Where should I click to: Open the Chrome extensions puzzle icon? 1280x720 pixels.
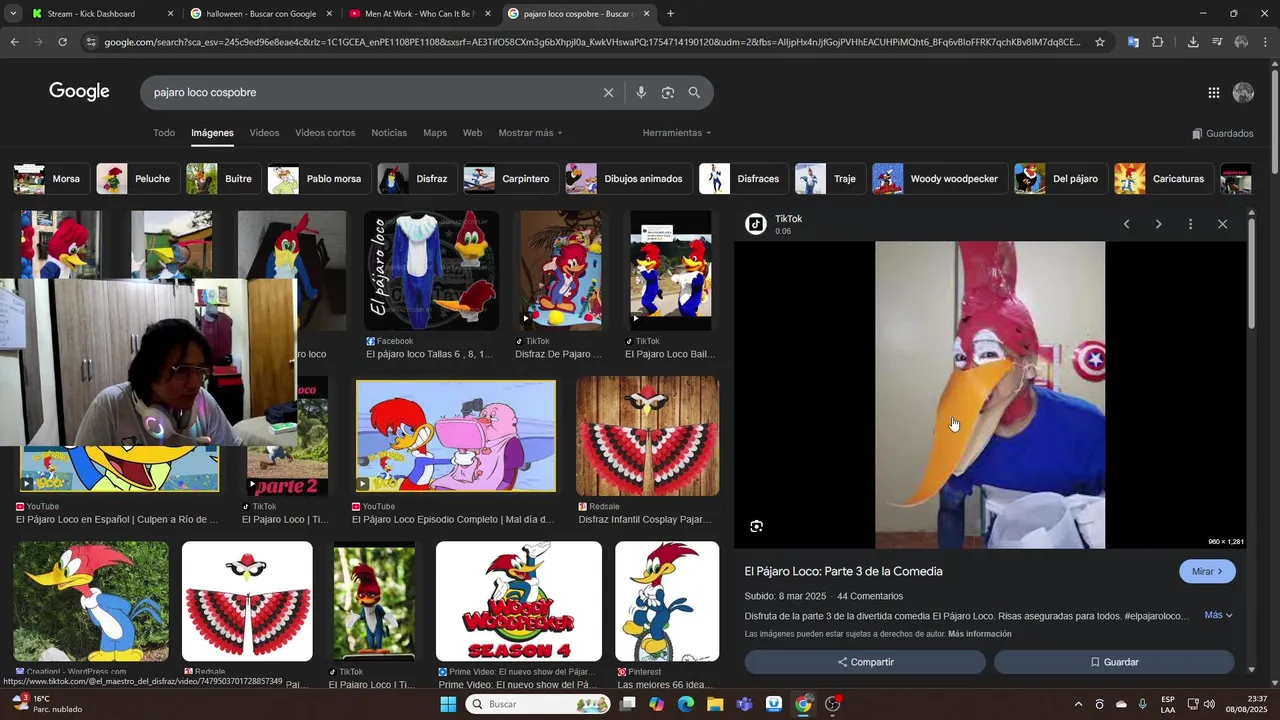coord(1158,42)
